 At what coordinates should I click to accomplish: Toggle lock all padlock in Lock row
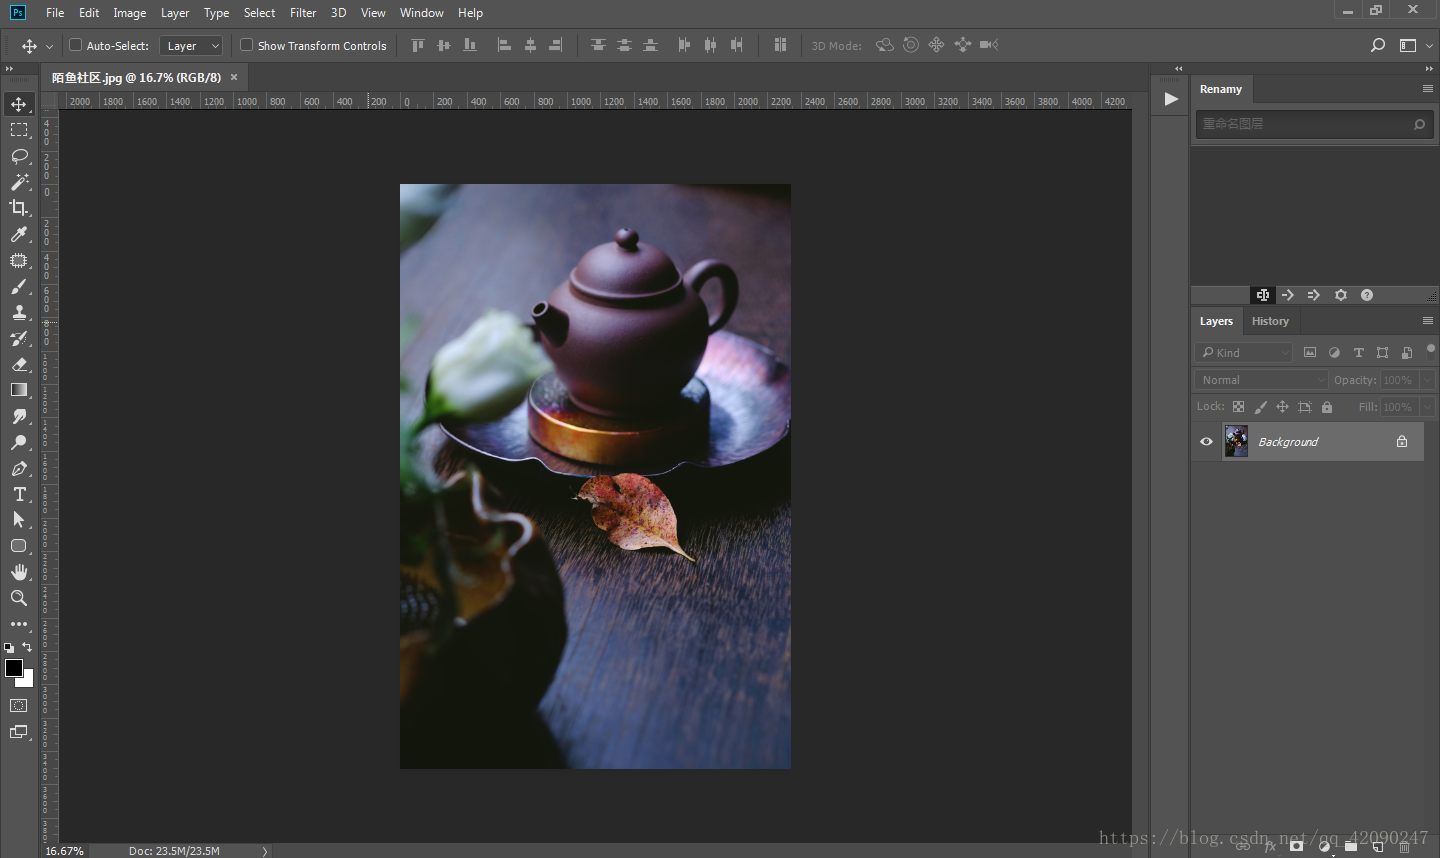tap(1327, 407)
